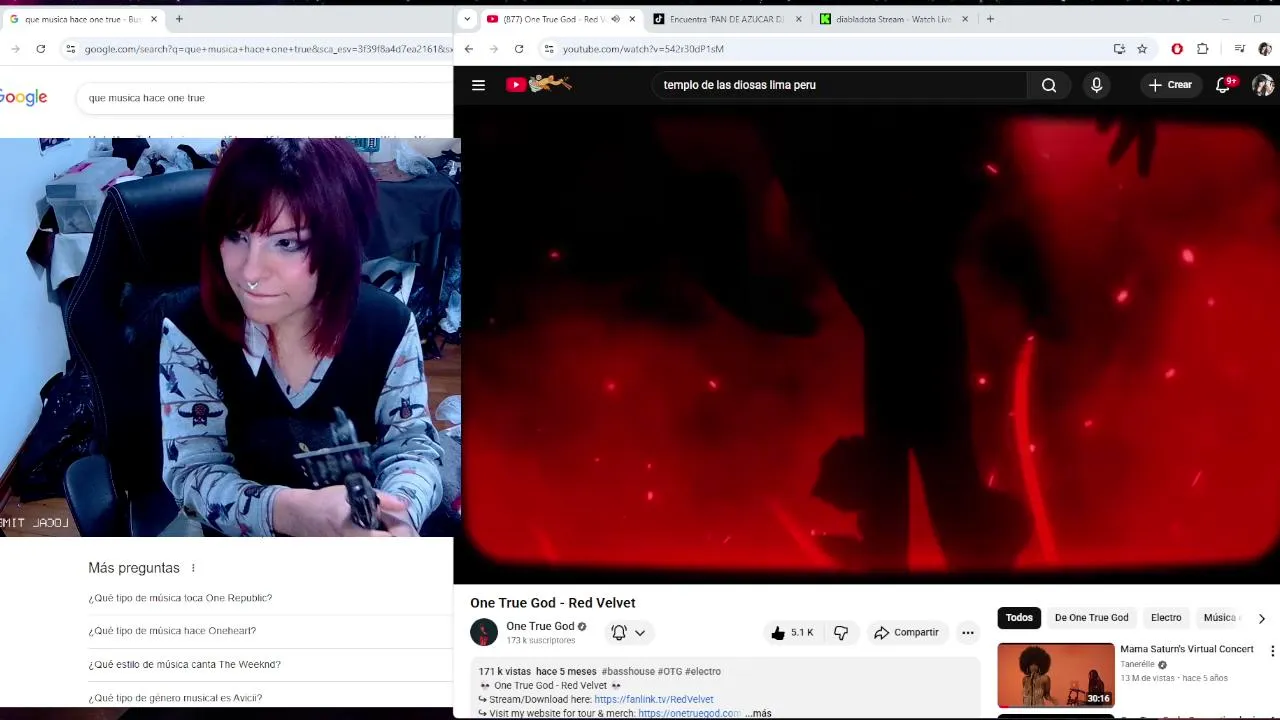Reload the YouTube page
Image resolution: width=1280 pixels, height=720 pixels.
pos(519,48)
